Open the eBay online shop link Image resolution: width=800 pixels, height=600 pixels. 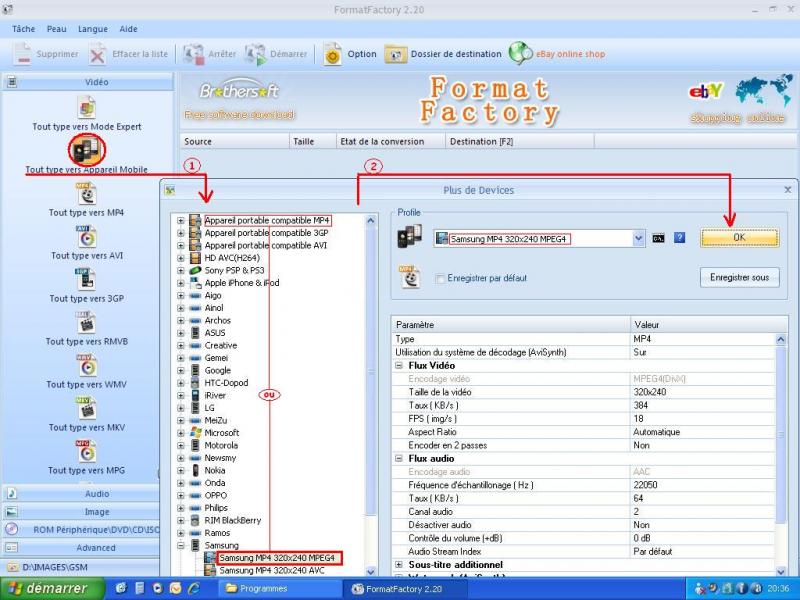pyautogui.click(x=570, y=54)
